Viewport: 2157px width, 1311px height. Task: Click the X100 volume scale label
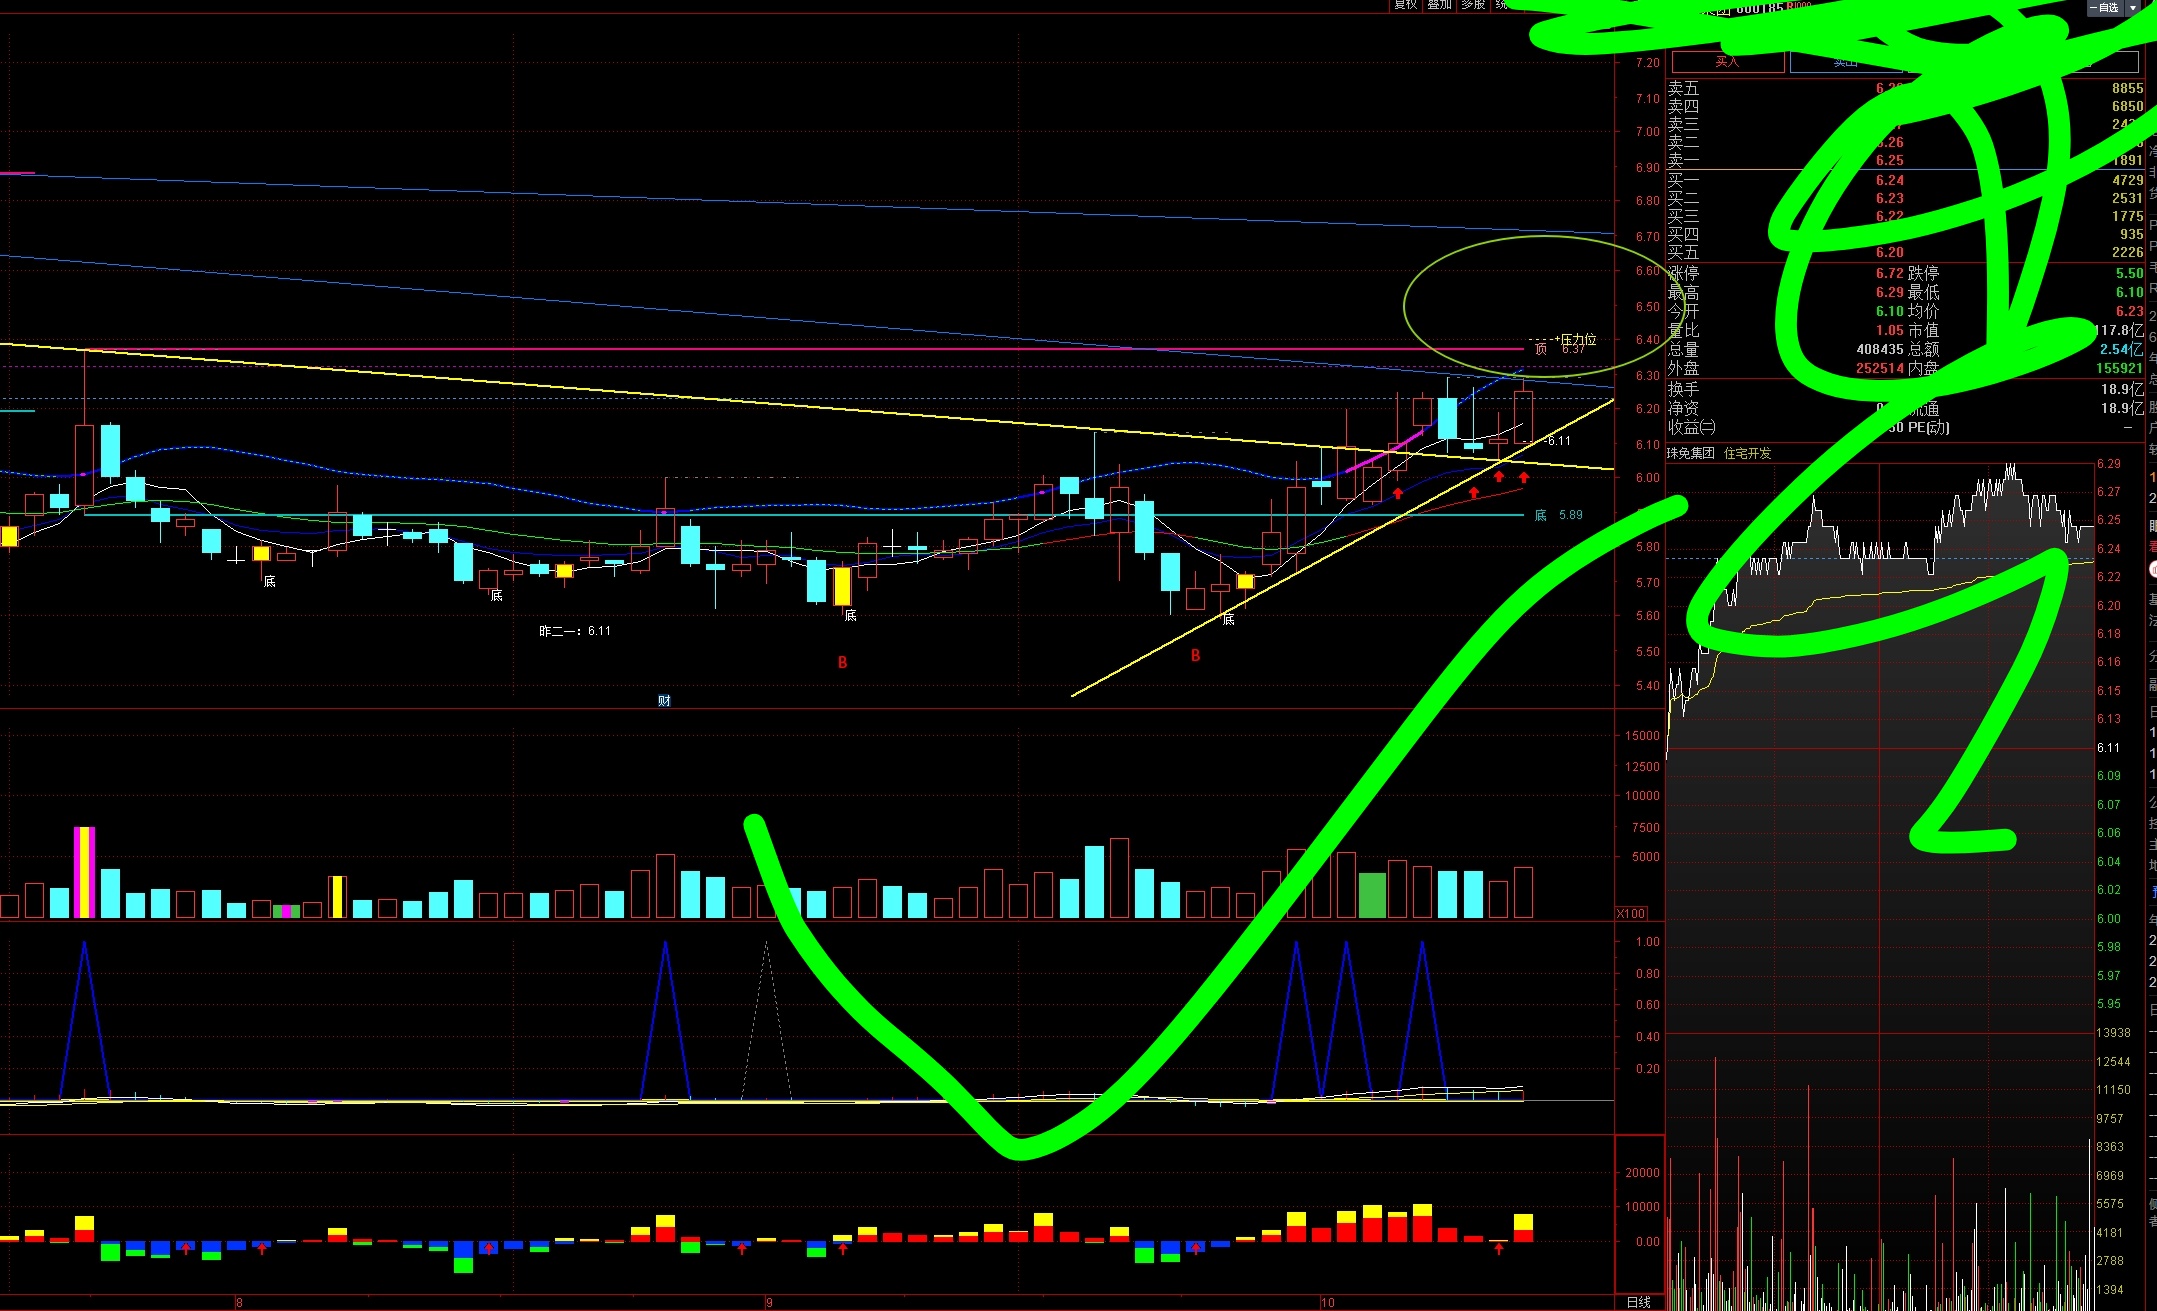pos(1631,913)
